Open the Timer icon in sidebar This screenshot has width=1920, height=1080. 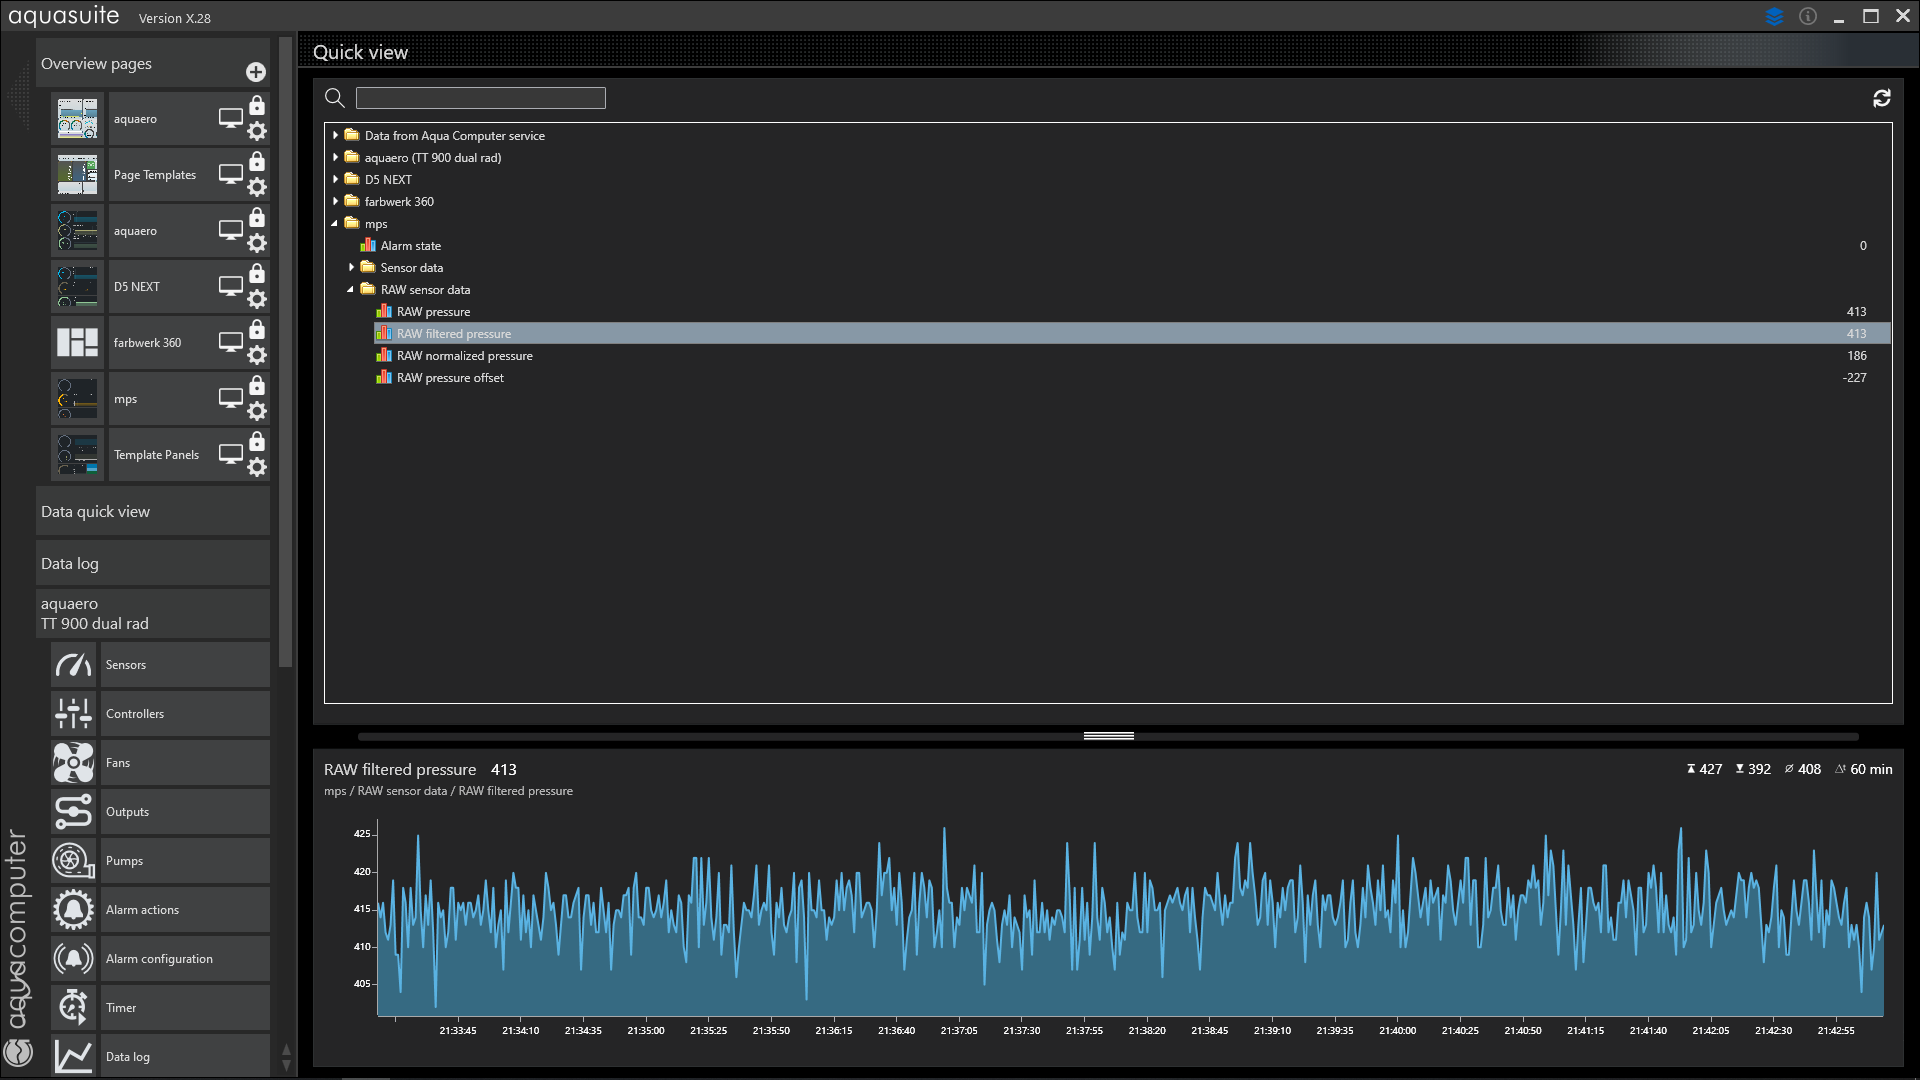point(73,1008)
